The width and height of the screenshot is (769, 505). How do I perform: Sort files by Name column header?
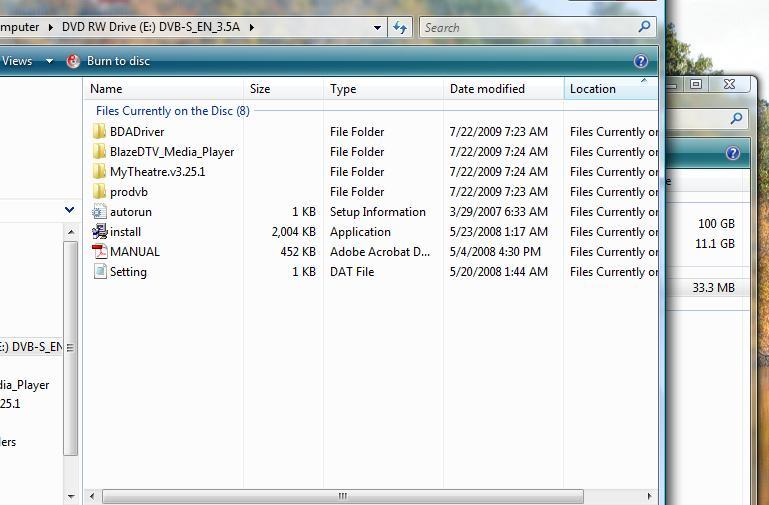point(106,89)
